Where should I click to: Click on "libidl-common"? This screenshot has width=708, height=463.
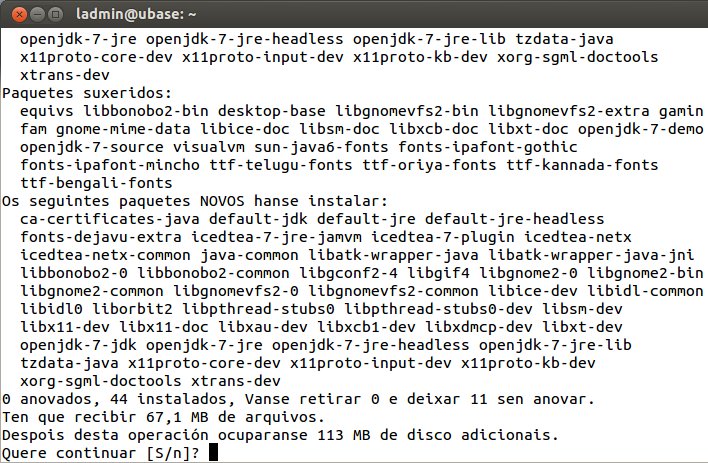pos(645,291)
